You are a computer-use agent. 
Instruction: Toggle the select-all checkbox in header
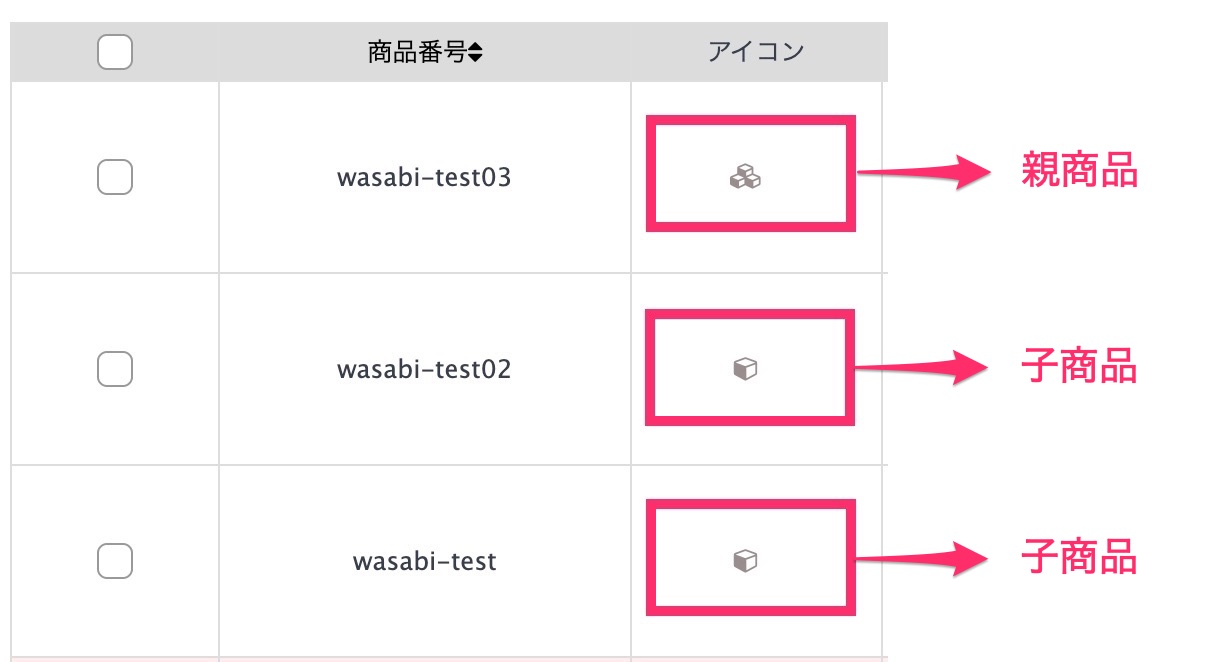click(x=115, y=52)
